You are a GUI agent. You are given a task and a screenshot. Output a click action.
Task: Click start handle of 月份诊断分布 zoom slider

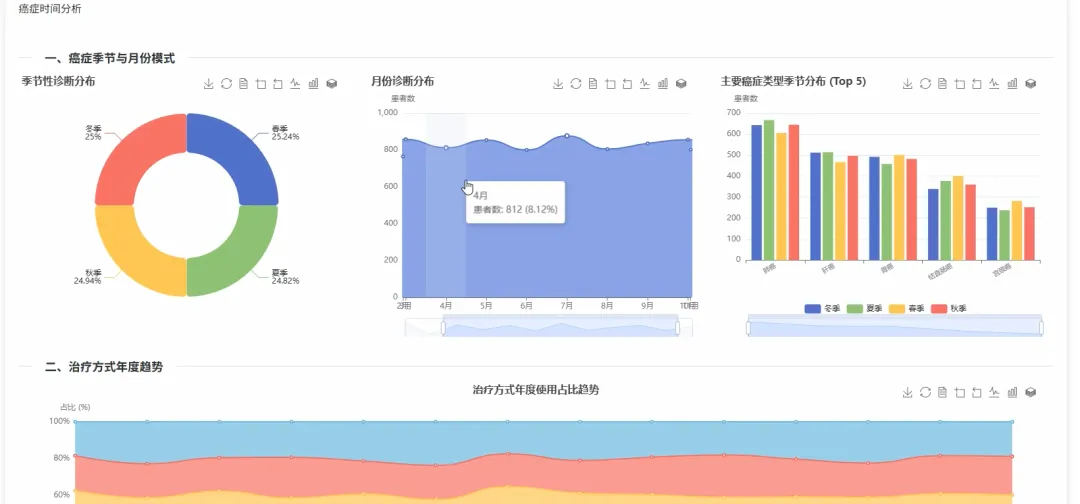(444, 328)
